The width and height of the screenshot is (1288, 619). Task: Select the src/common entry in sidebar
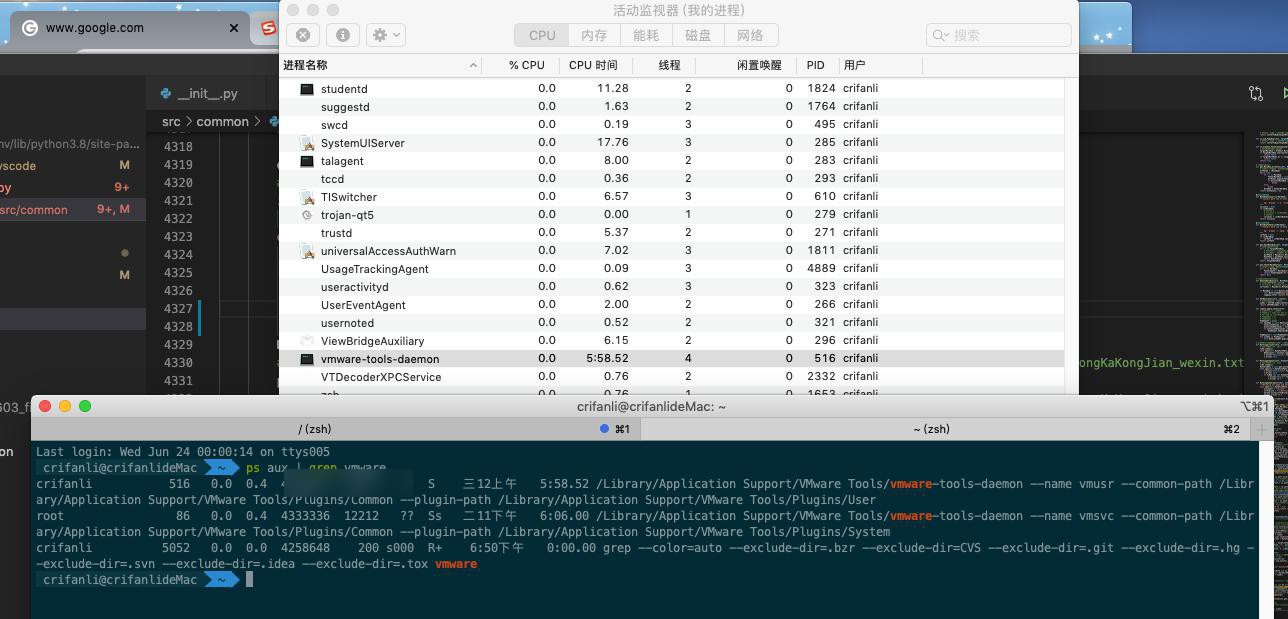(72, 210)
